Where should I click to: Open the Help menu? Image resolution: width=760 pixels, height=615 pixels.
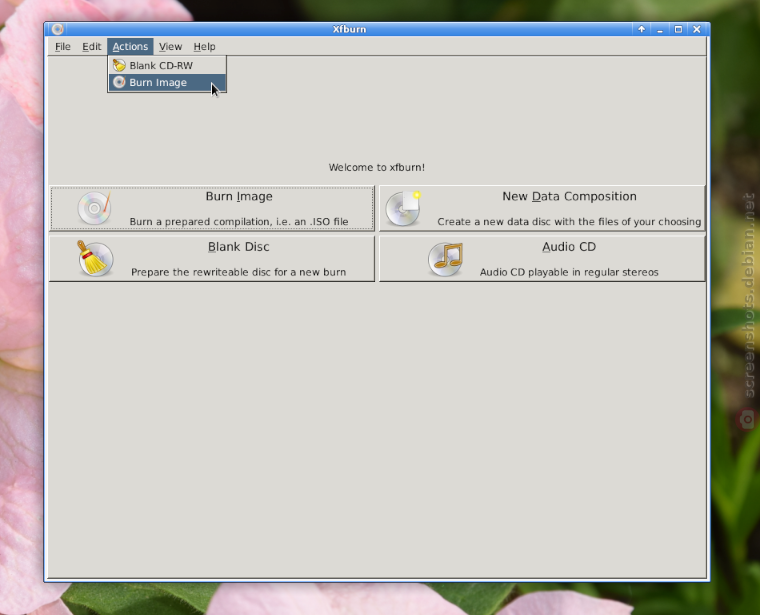pyautogui.click(x=204, y=47)
